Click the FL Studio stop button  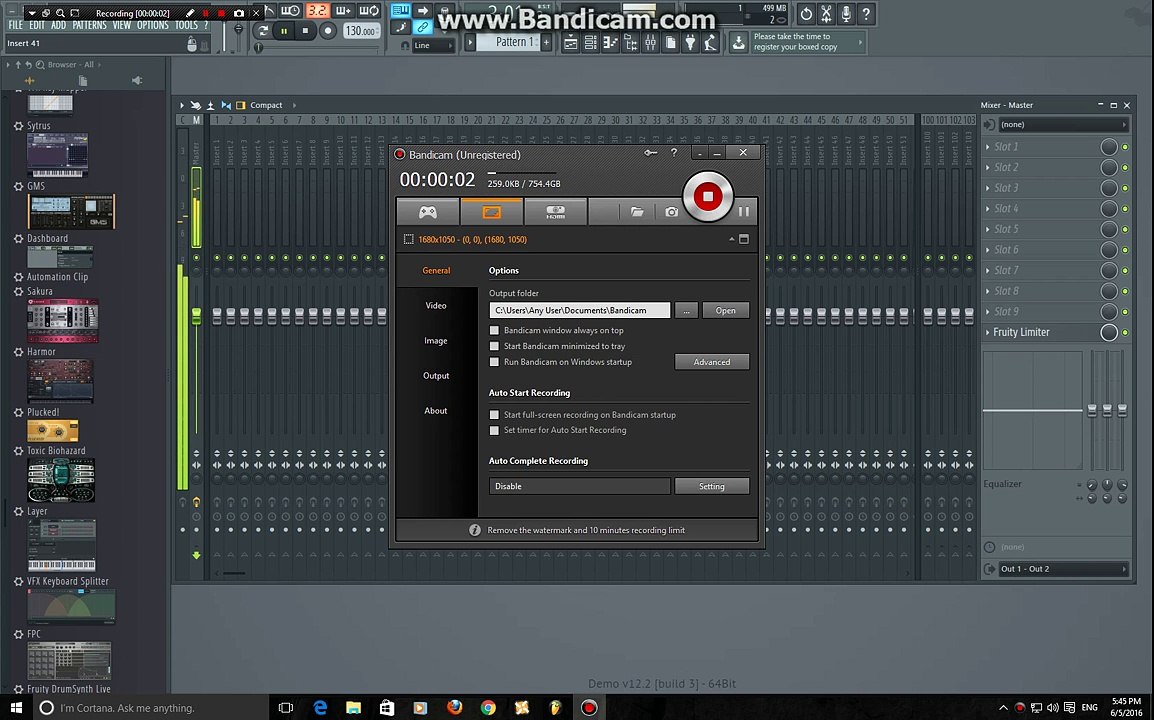coord(305,30)
